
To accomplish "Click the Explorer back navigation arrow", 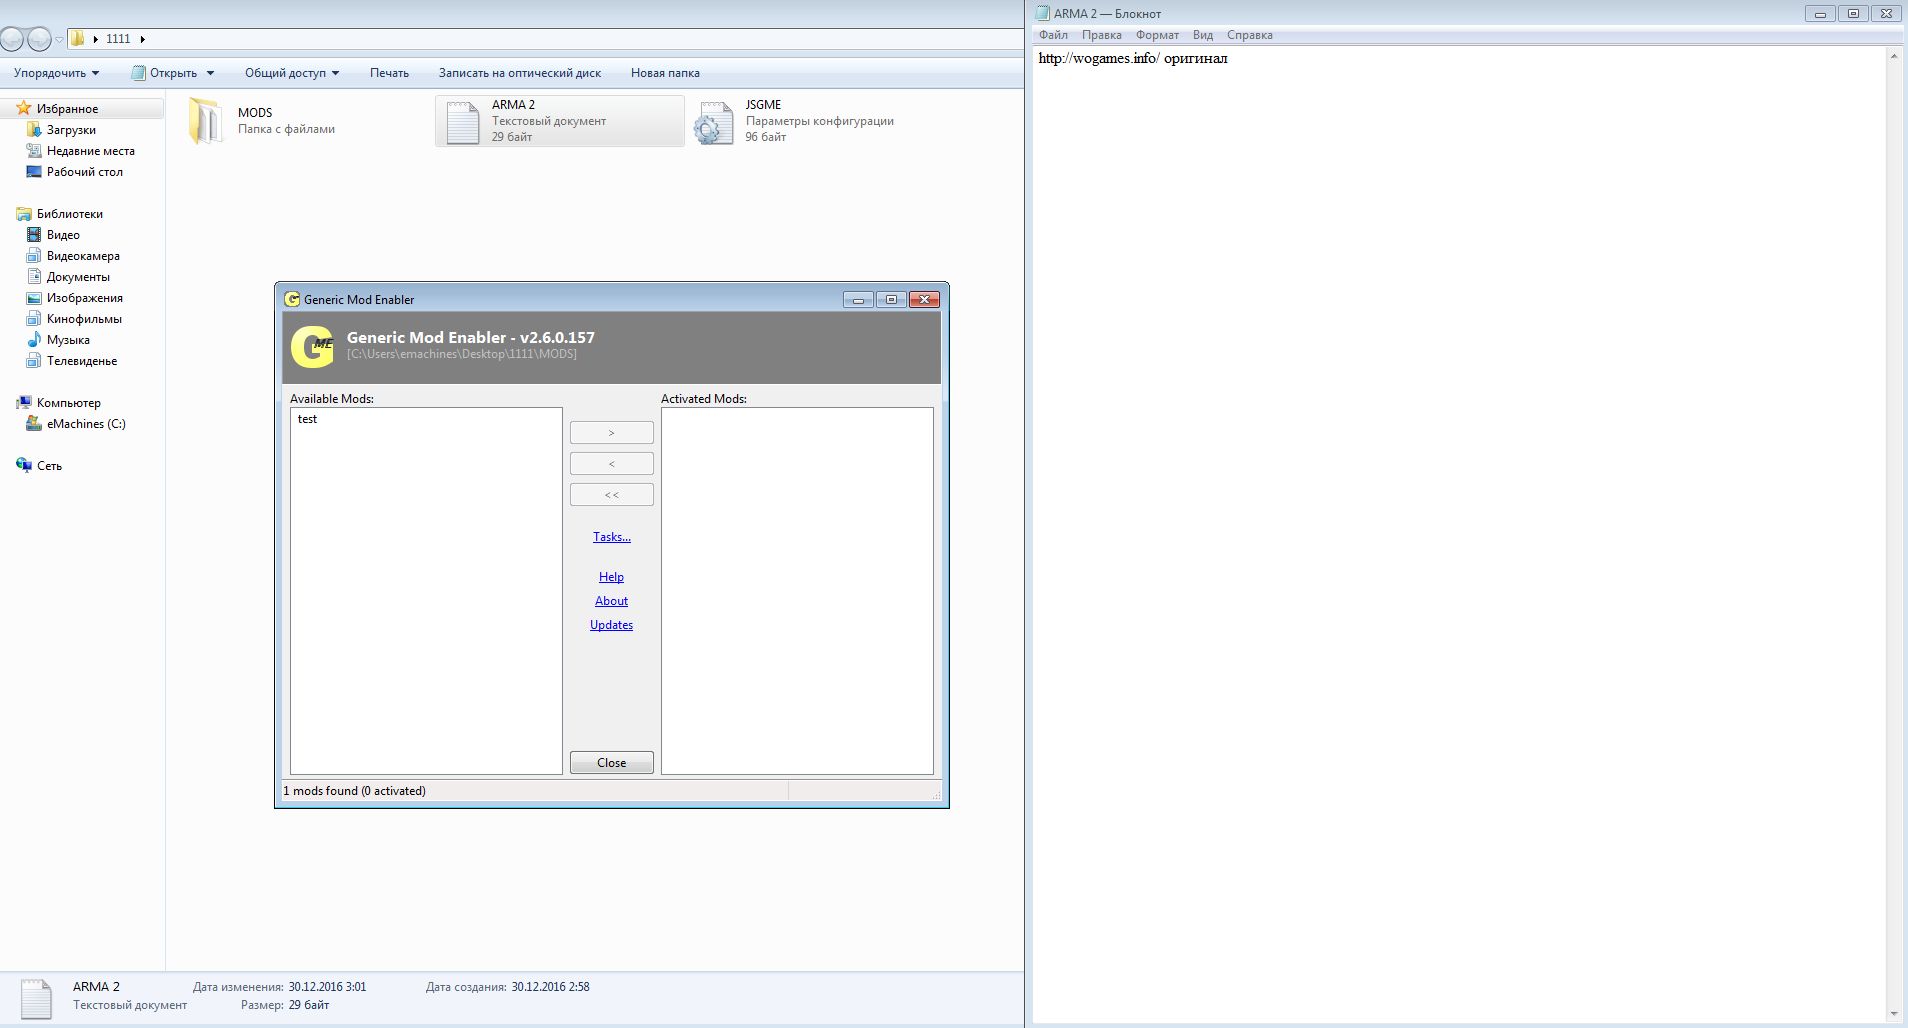I will [x=12, y=39].
